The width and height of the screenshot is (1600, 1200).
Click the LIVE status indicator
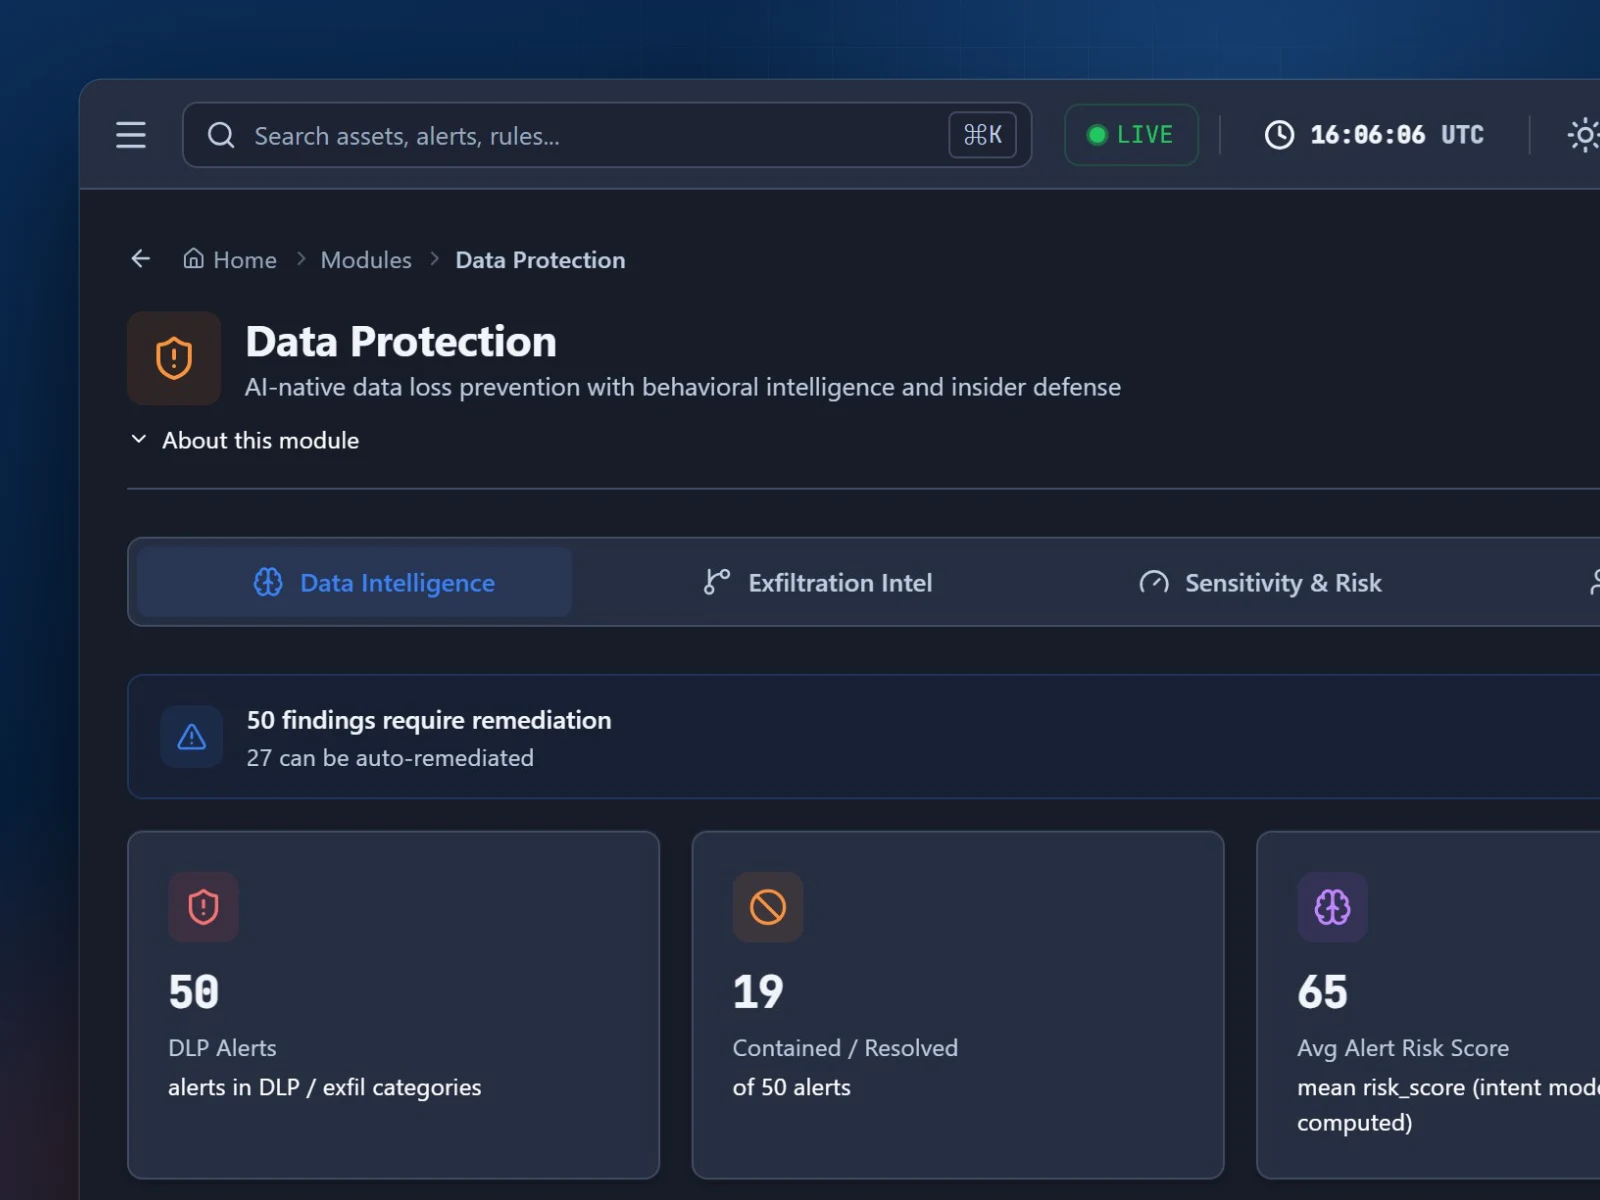1131,135
